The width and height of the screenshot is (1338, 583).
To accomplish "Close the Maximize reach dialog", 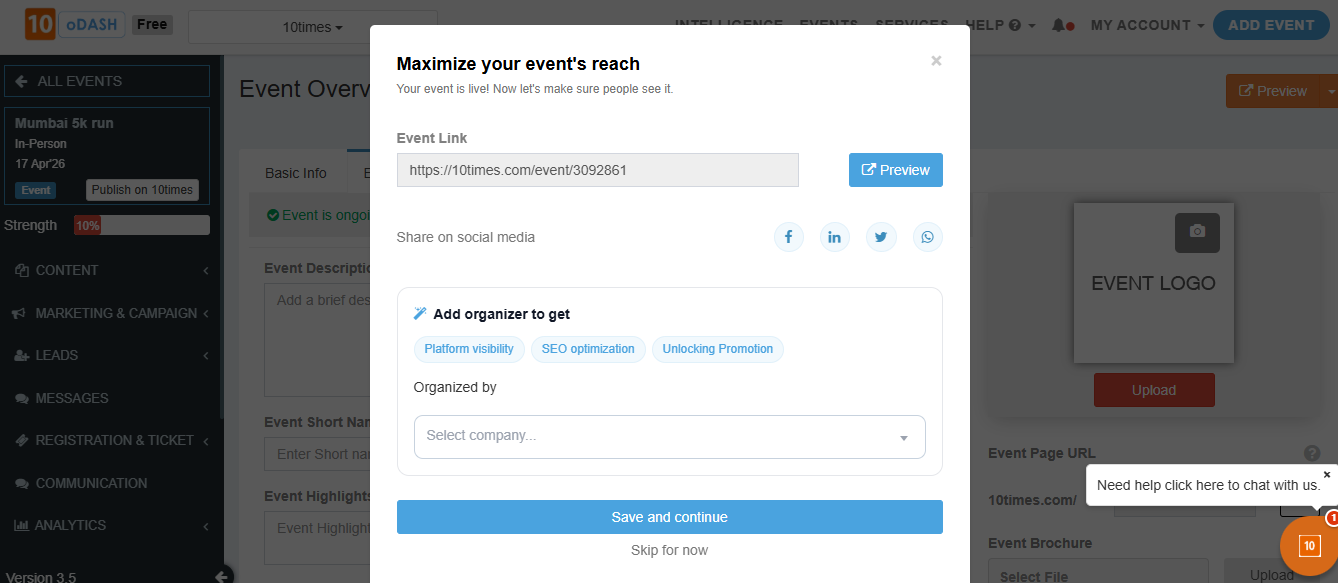I will coord(936,61).
